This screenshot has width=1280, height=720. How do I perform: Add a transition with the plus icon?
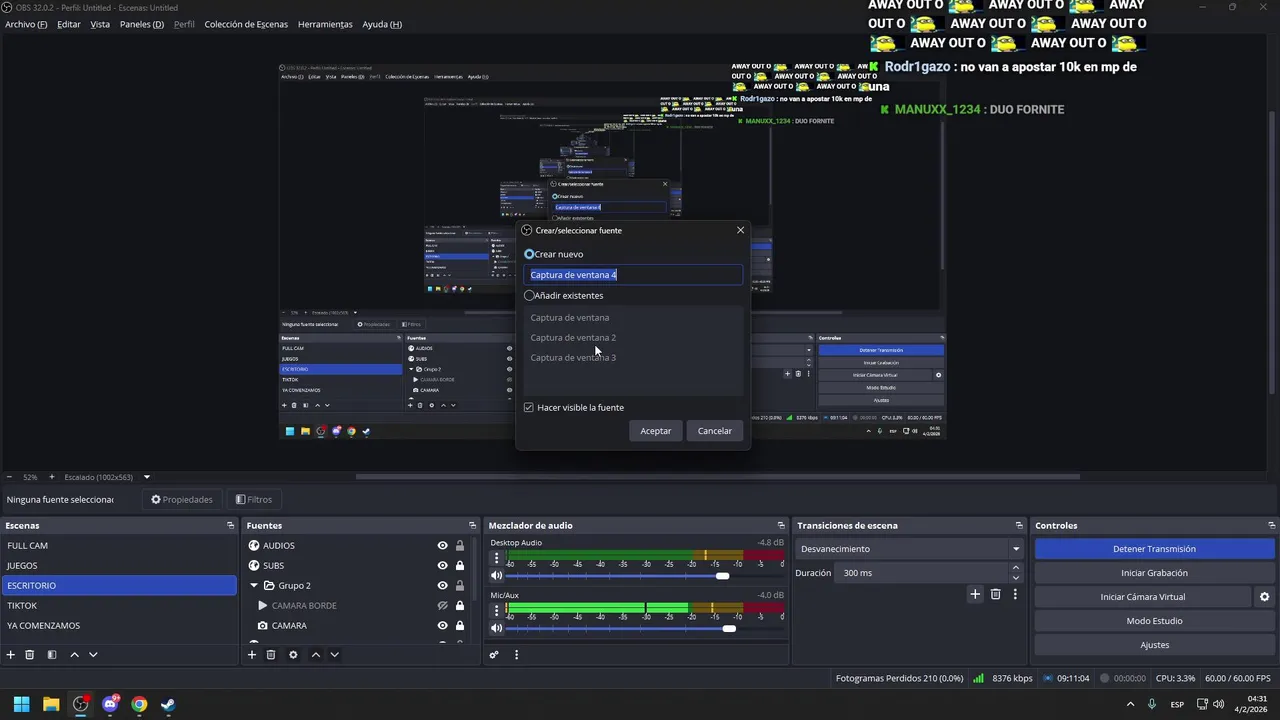tap(975, 594)
